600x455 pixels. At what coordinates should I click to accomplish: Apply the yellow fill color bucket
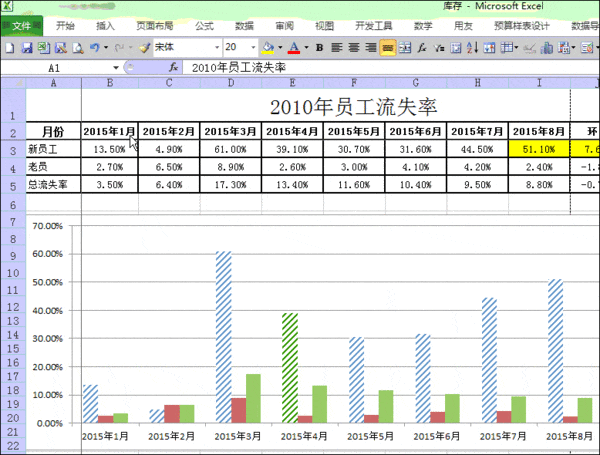(x=268, y=48)
